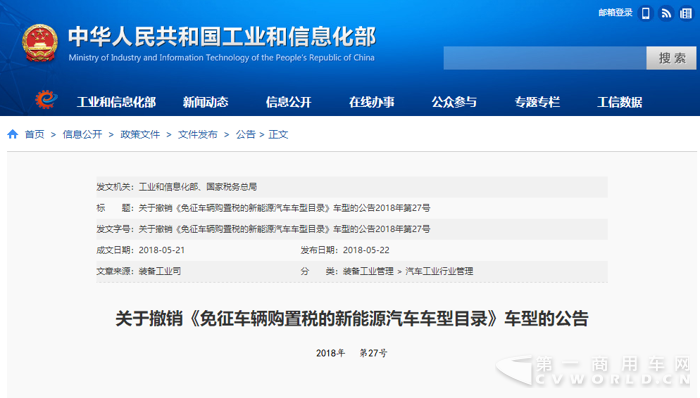Click the 发布日期 value 2018-05-22
The height and width of the screenshot is (398, 700).
coord(366,250)
